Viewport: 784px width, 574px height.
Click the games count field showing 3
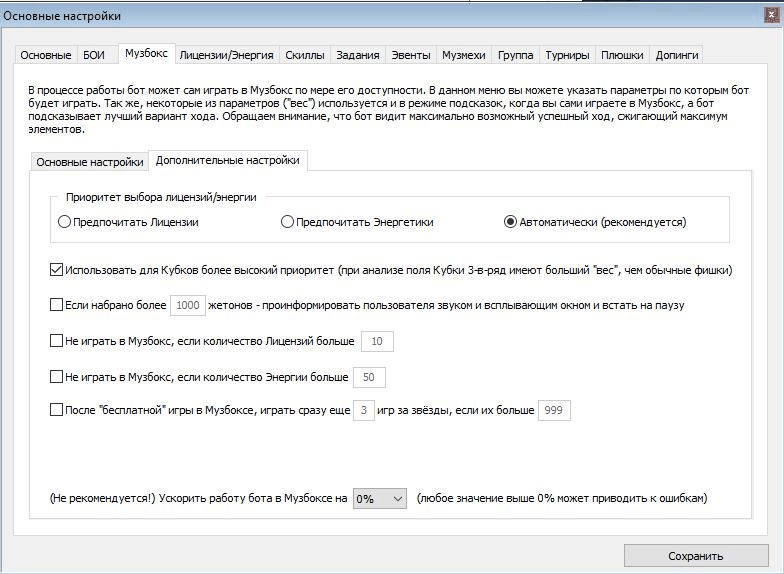pyautogui.click(x=364, y=410)
